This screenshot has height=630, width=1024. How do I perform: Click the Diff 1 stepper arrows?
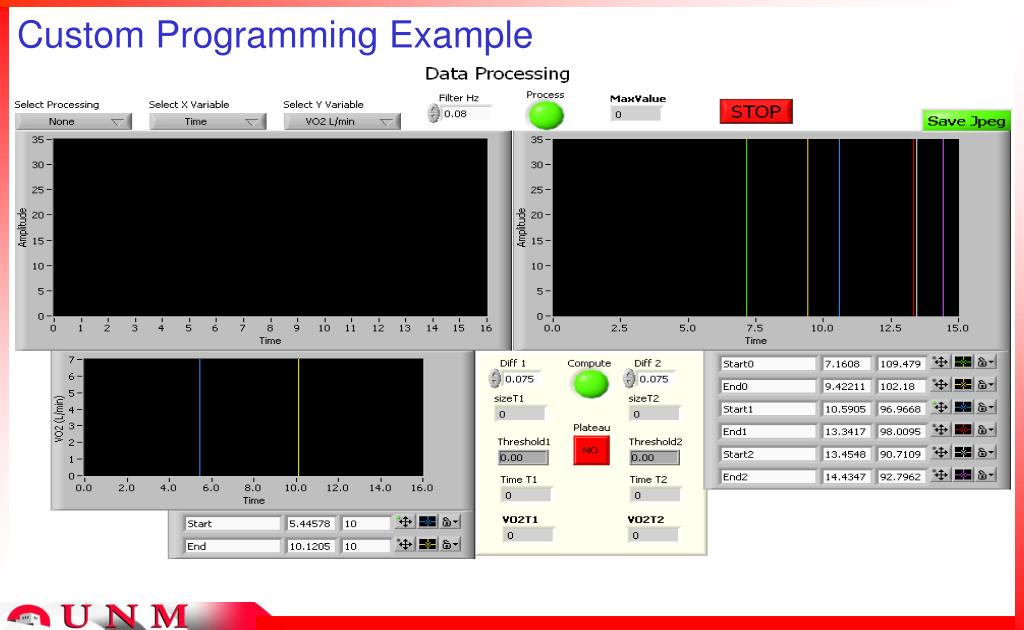[x=495, y=379]
